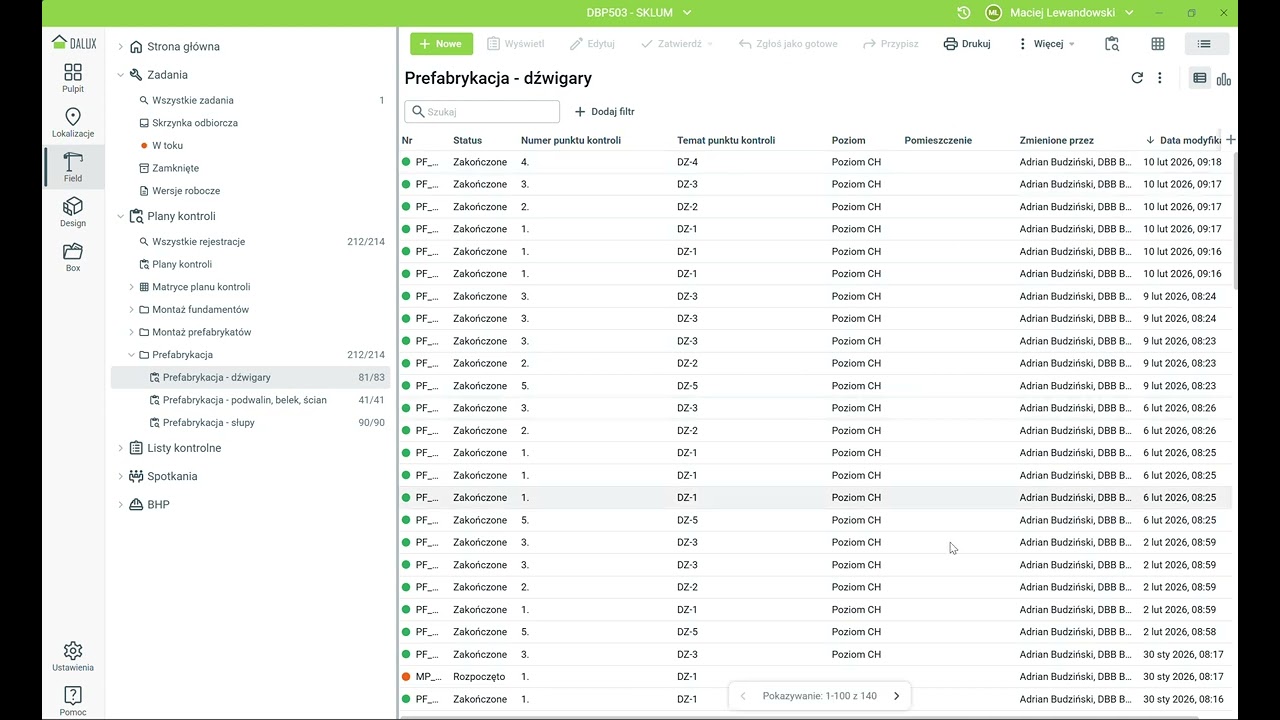The width and height of the screenshot is (1280, 720).
Task: Click the DALUX logo
Action: [75, 42]
